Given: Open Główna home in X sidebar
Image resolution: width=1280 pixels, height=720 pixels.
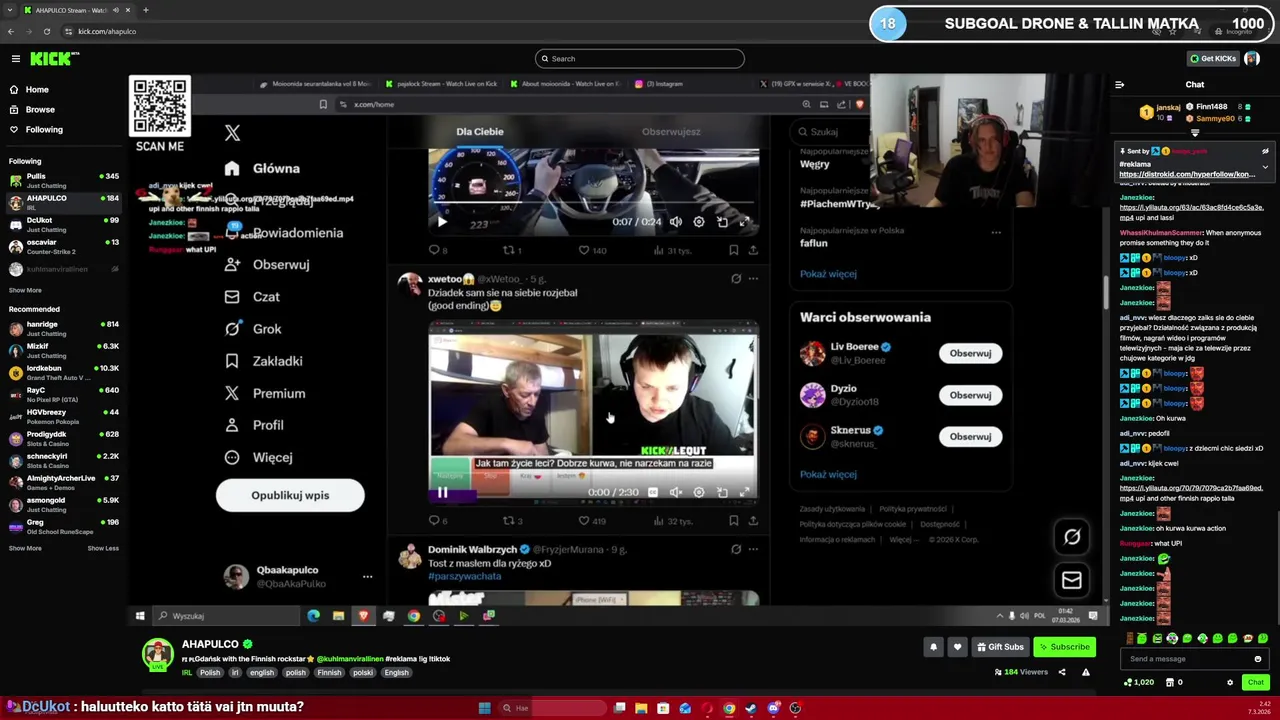Looking at the screenshot, I should point(263,168).
